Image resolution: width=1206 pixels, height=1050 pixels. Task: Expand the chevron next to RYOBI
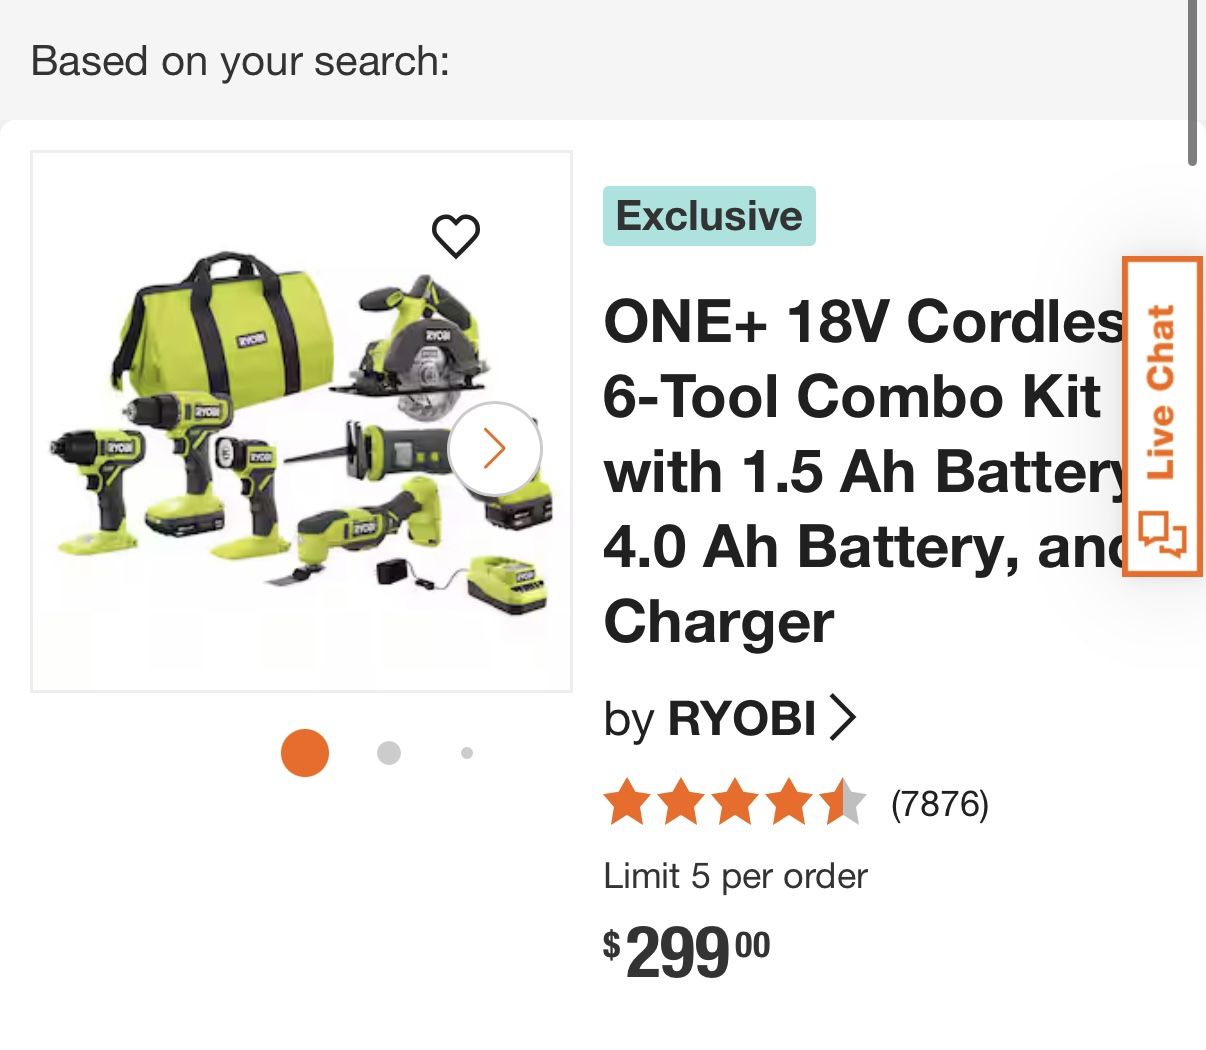click(x=843, y=717)
